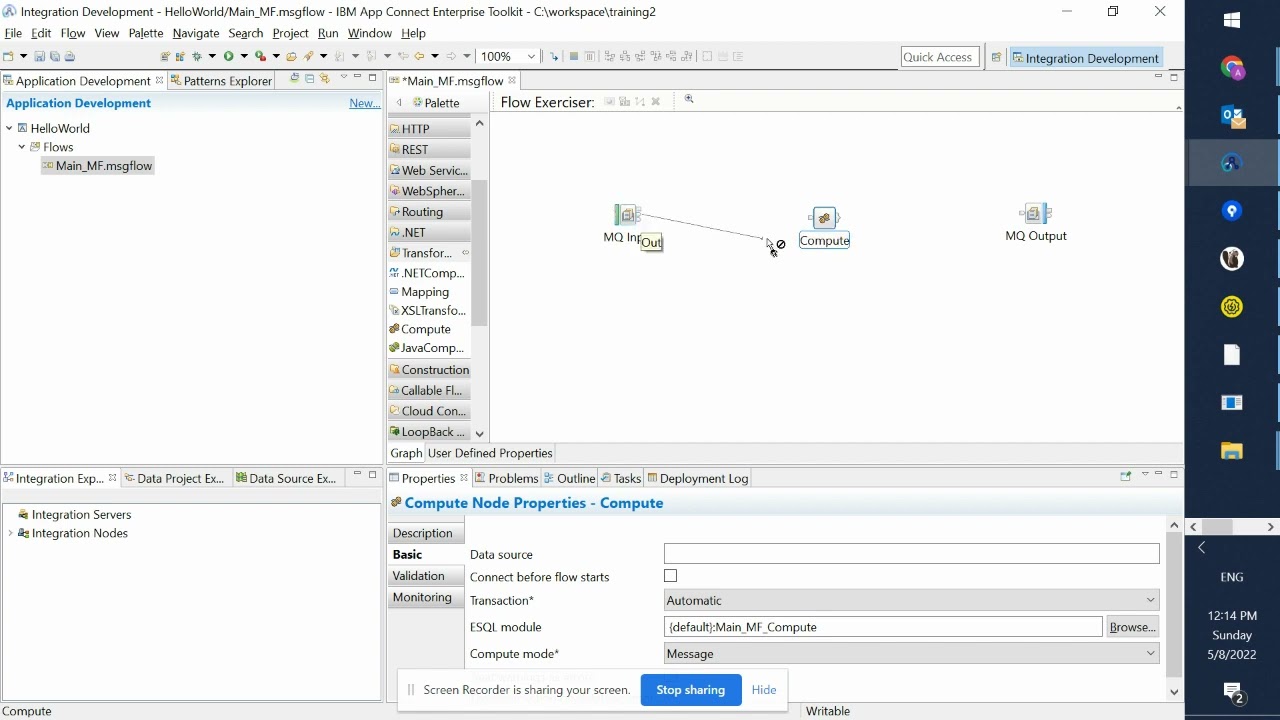Click the Browse... button for ESQL module
The width and height of the screenshot is (1280, 720).
1133,627
